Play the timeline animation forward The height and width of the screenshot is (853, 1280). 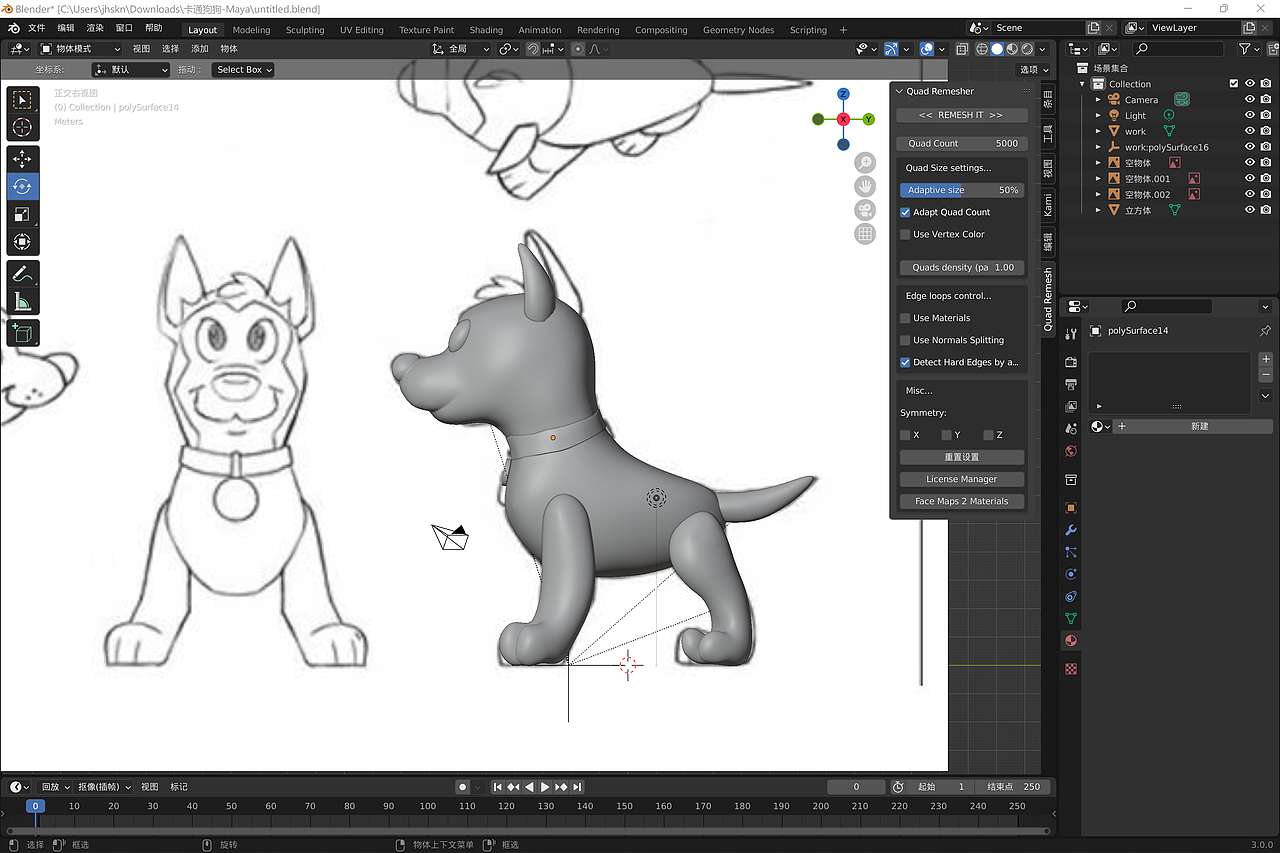click(545, 787)
